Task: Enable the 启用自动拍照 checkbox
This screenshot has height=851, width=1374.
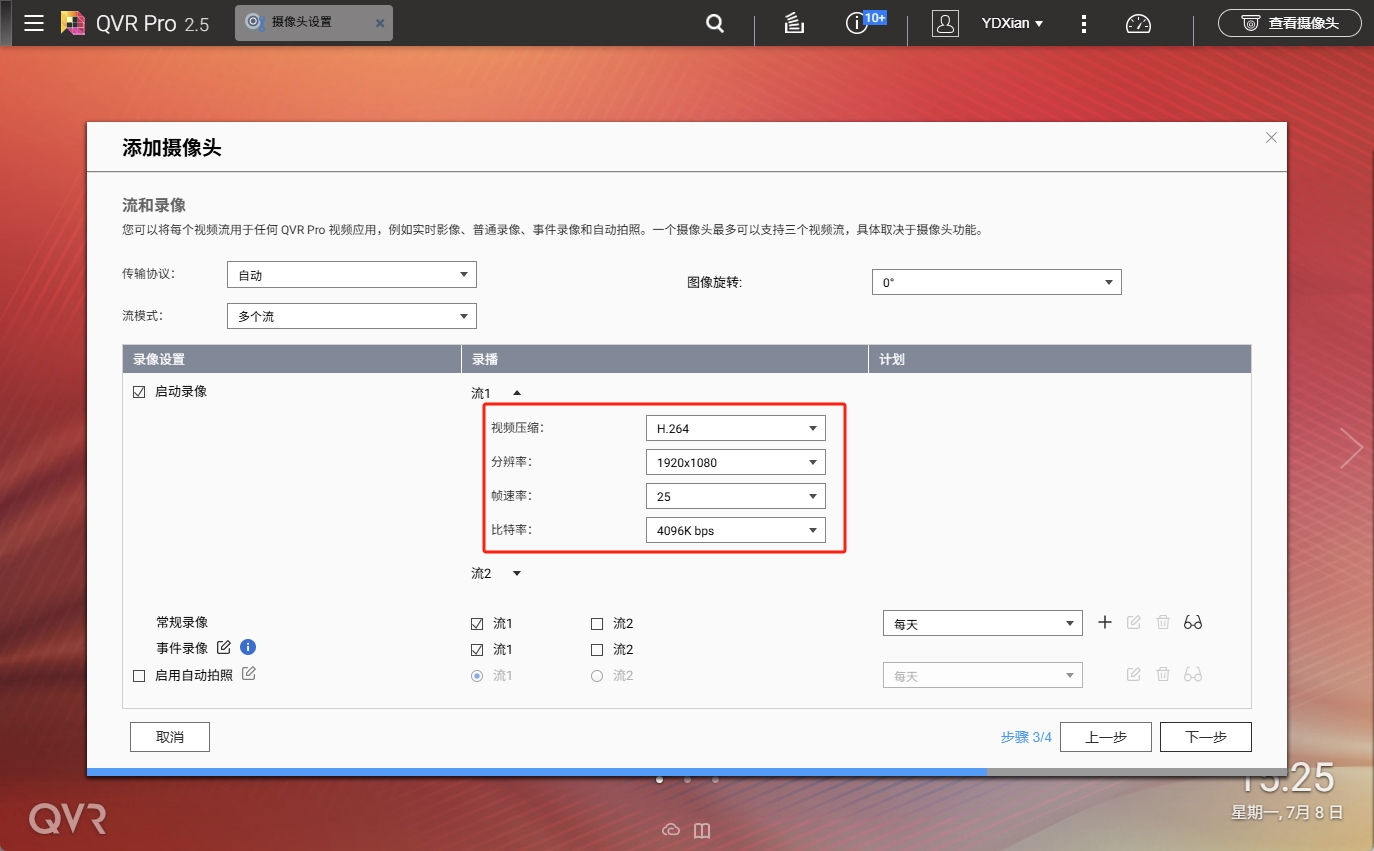Action: [139, 676]
